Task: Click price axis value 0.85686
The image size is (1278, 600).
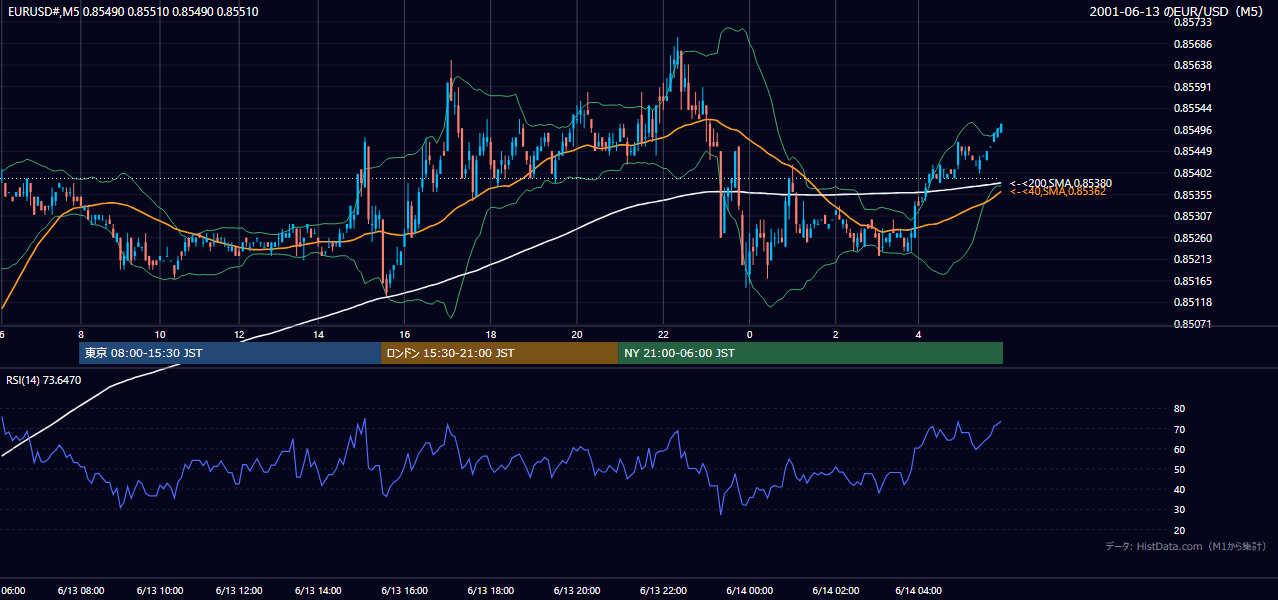Action: pos(1192,44)
